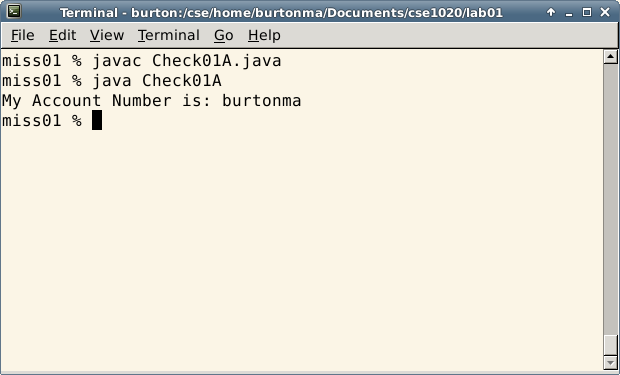
Task: Click the terminal cursor block at prompt
Action: point(97,120)
